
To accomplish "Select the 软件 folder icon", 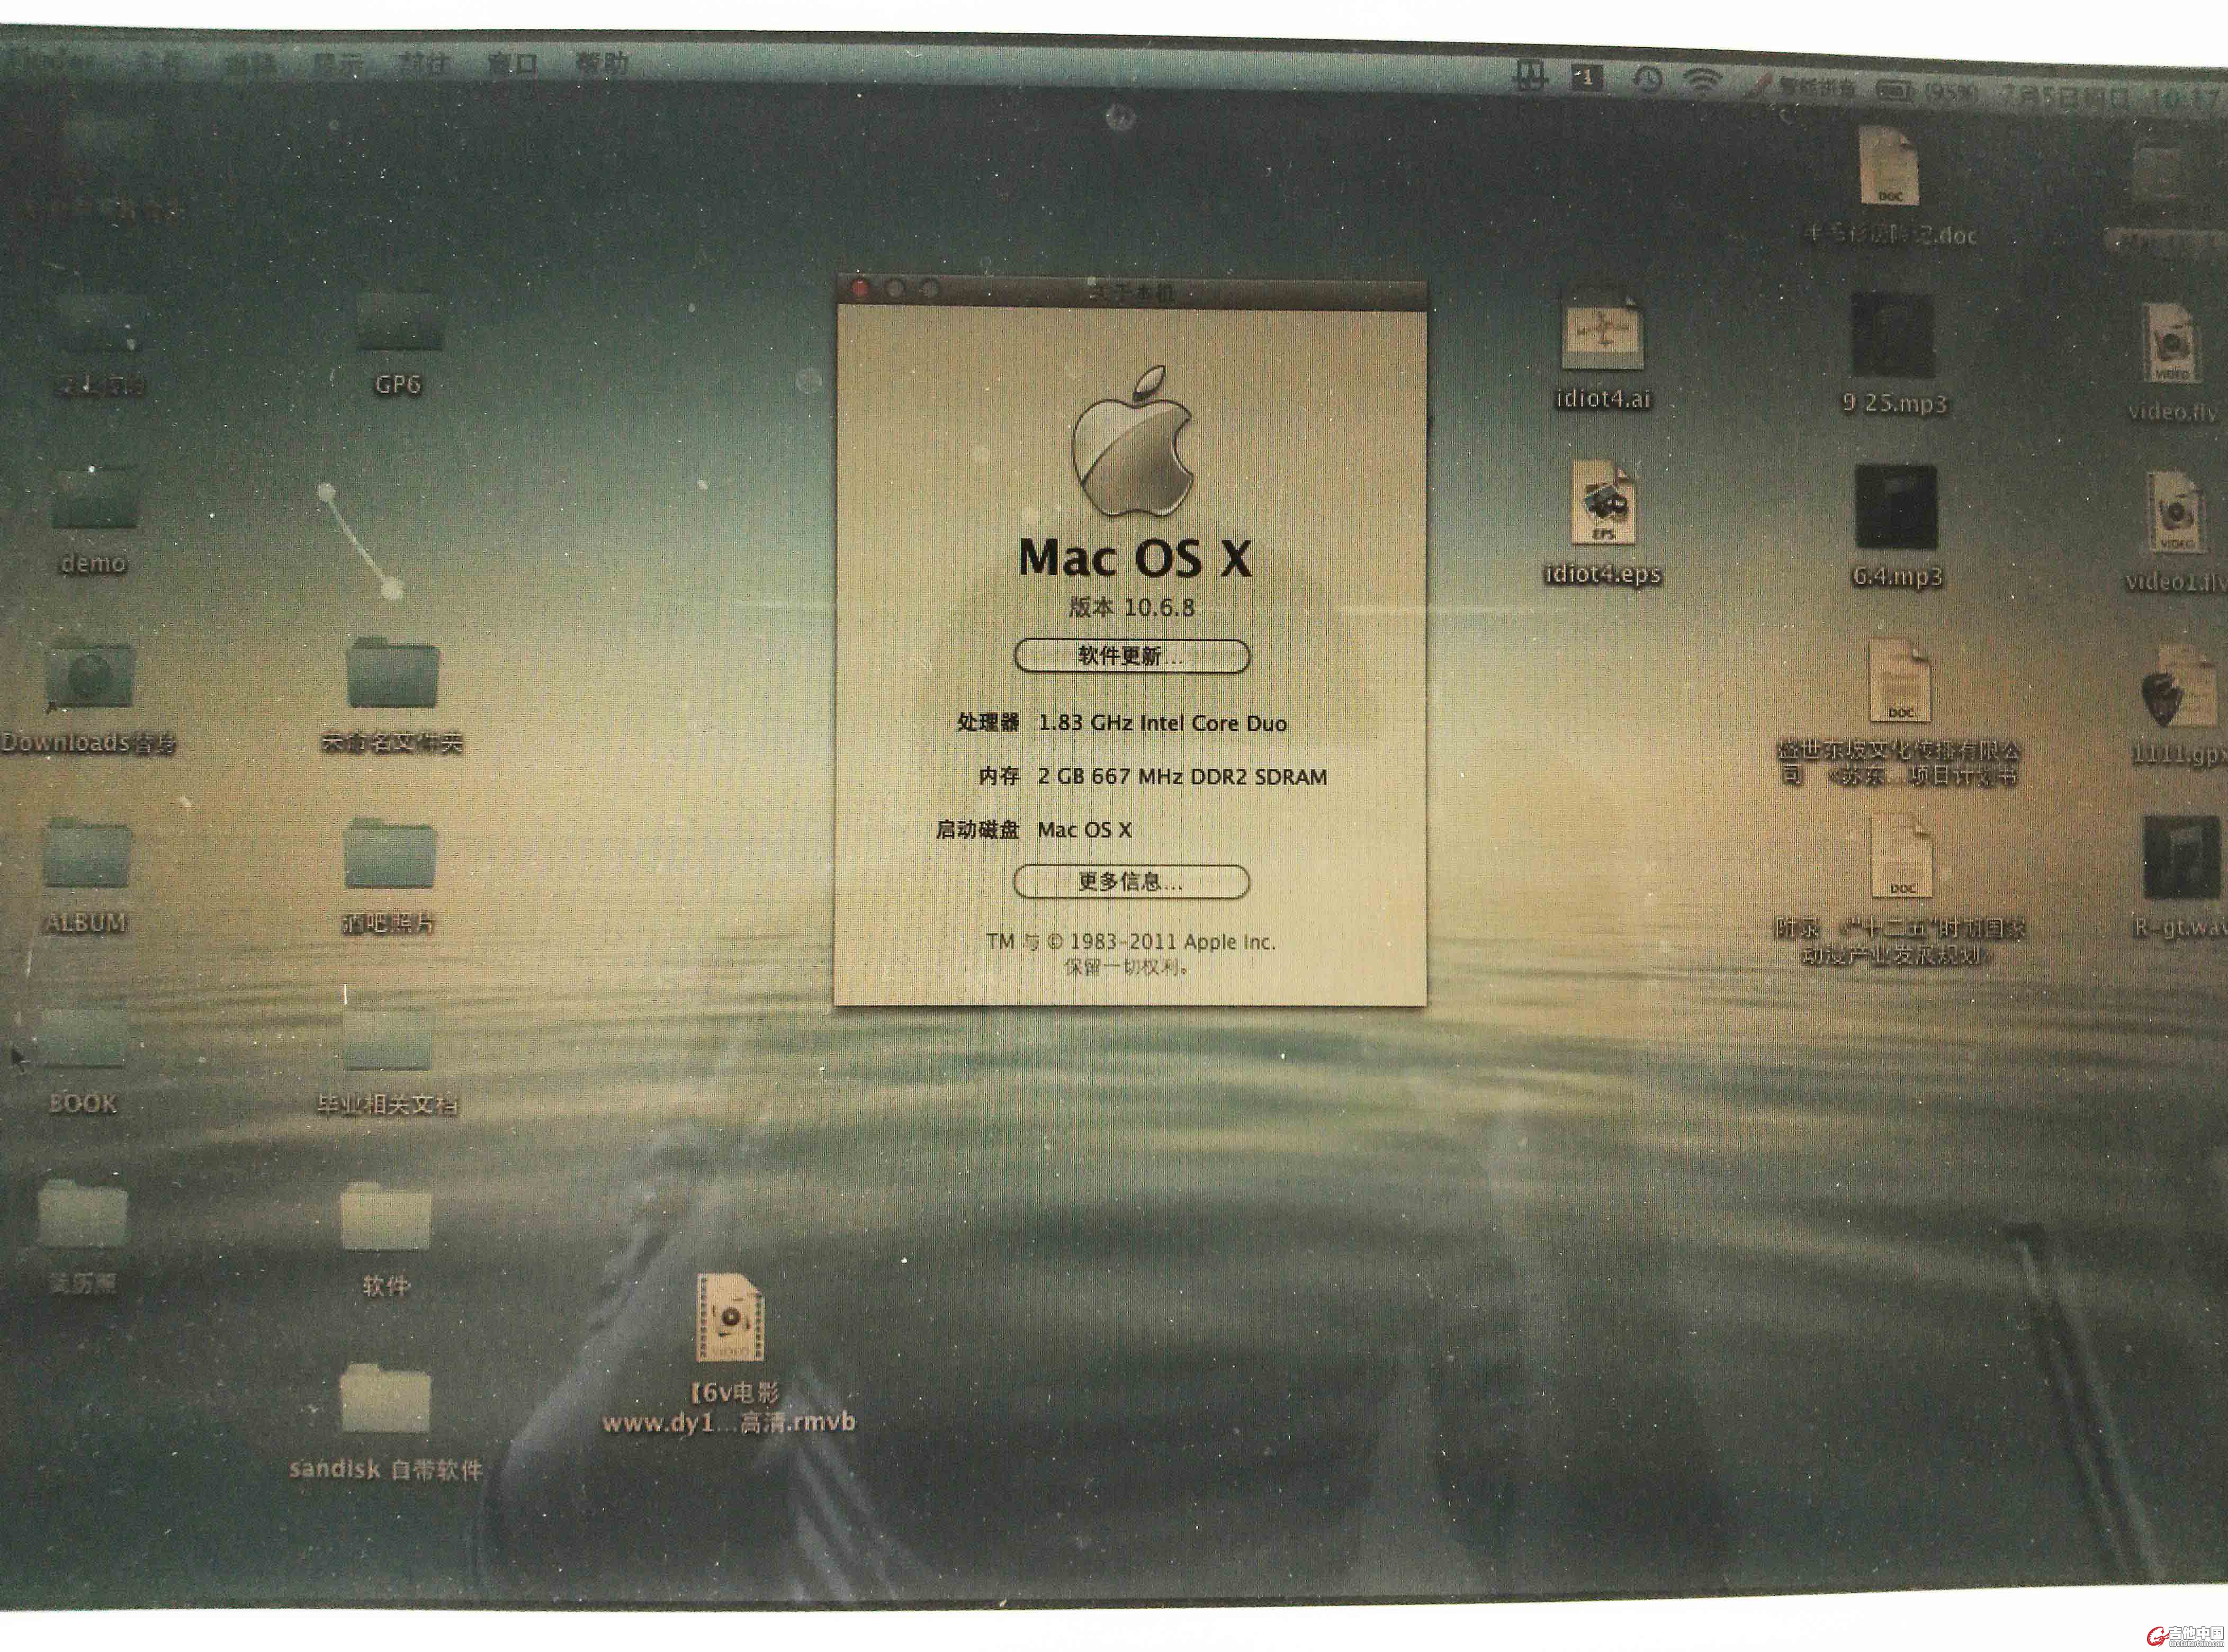I will point(385,1217).
